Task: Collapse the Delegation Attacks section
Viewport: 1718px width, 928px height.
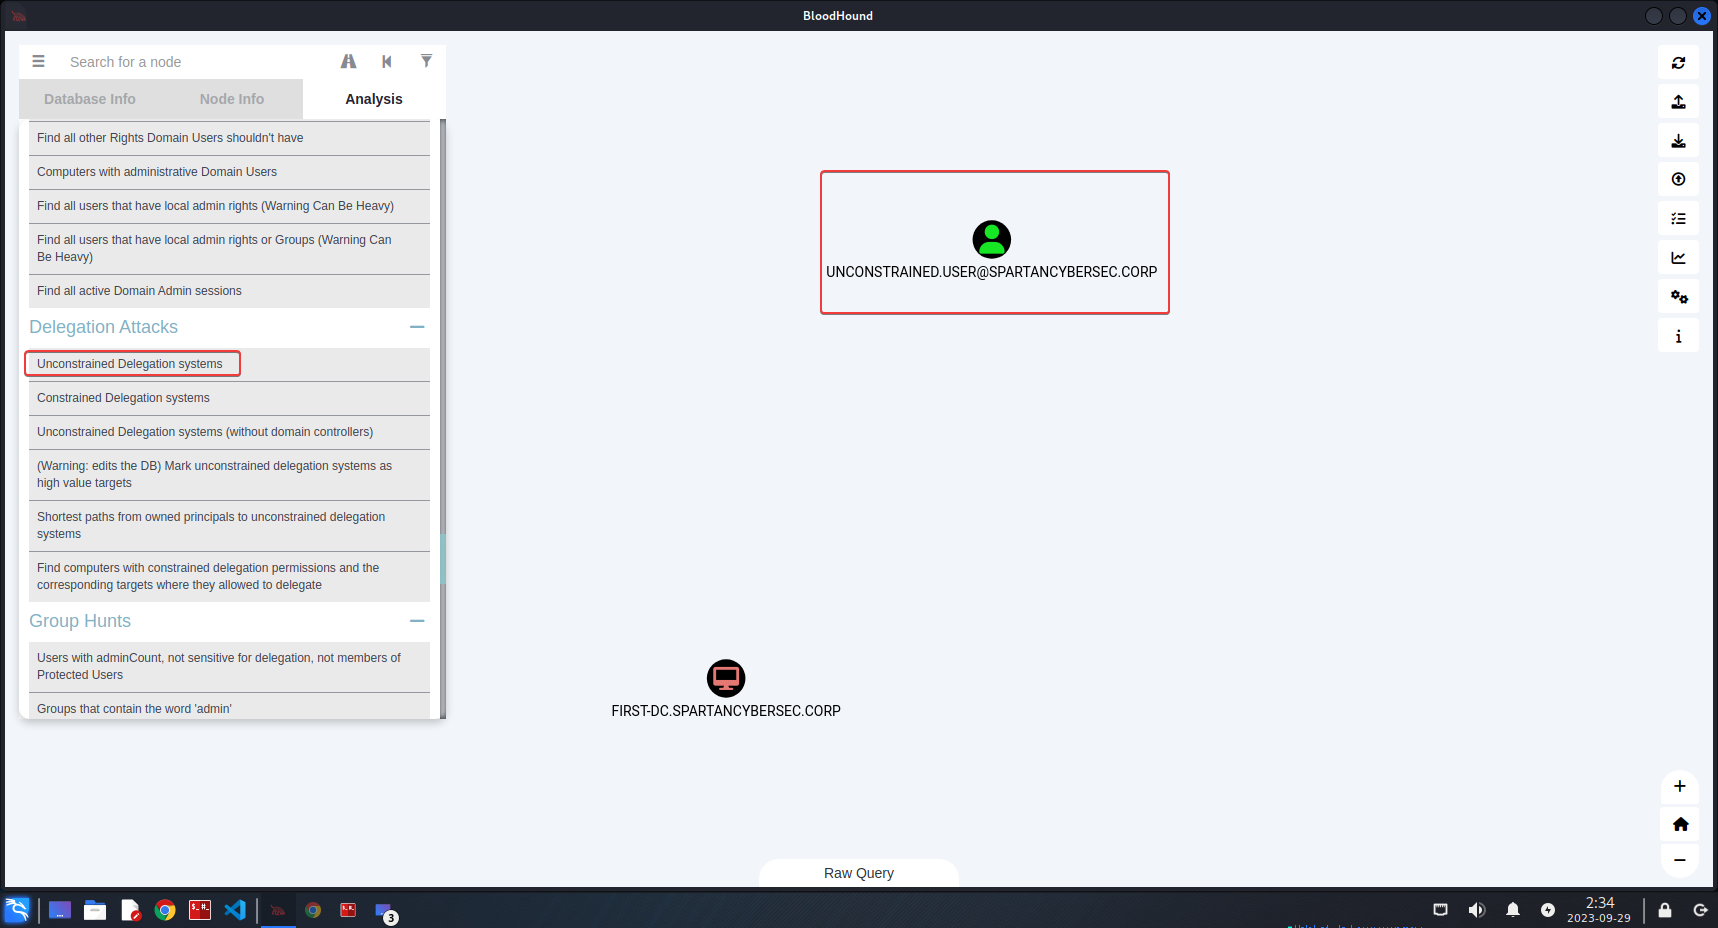Action: 417,327
